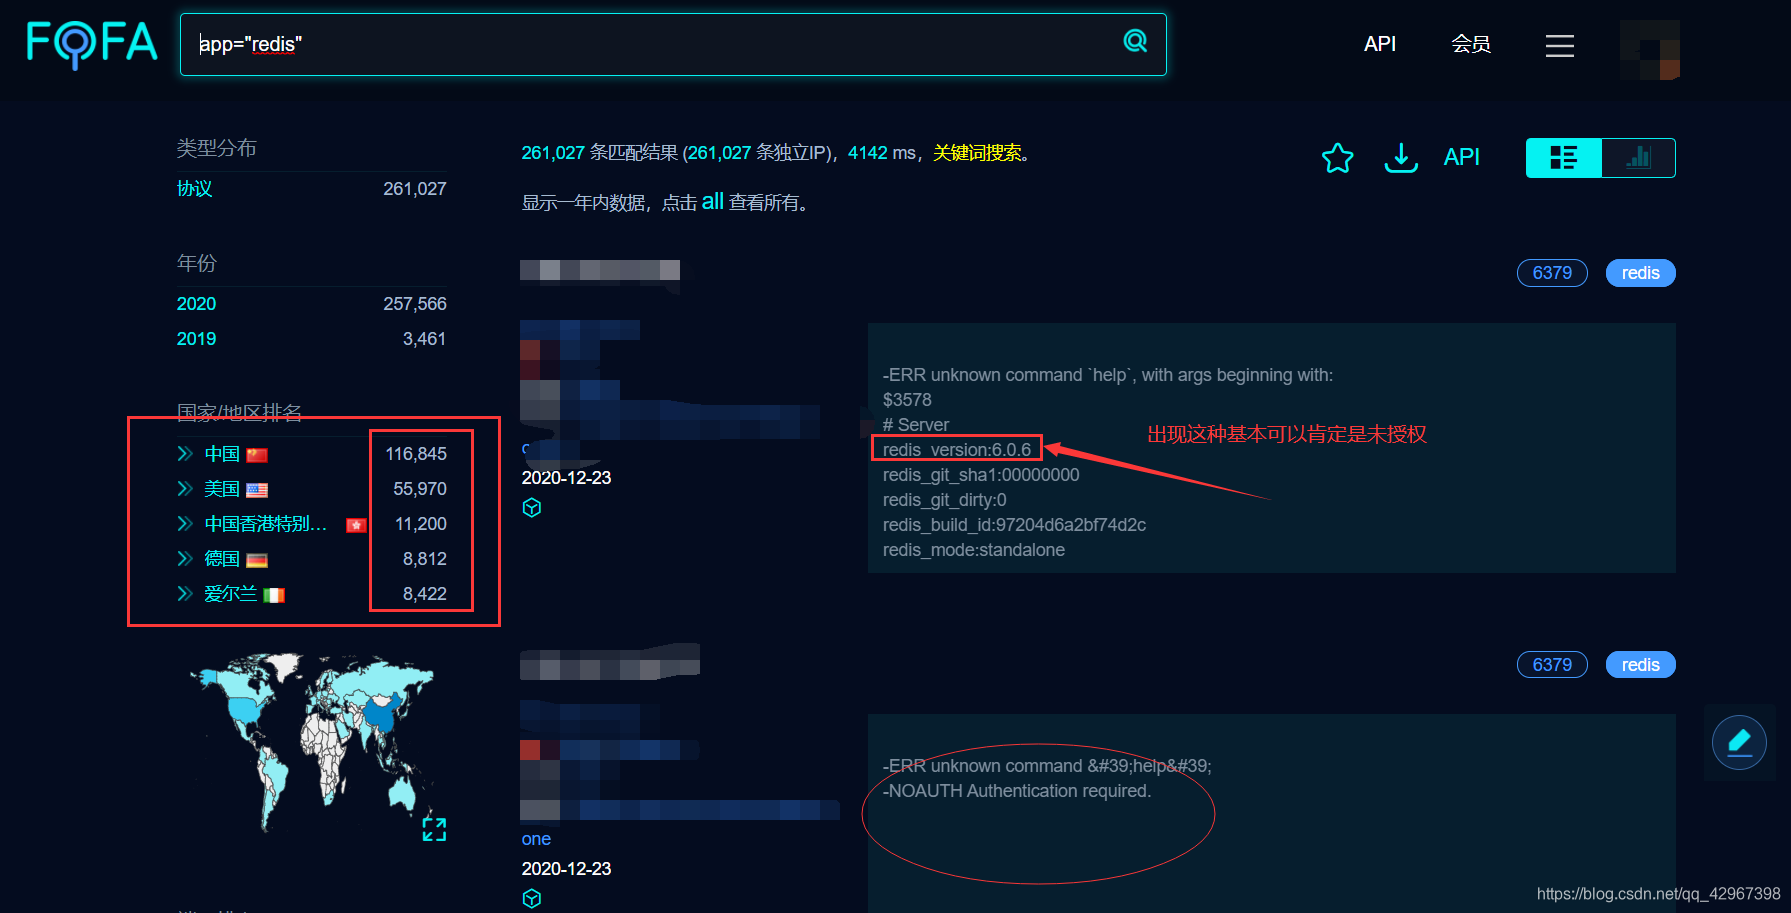The height and width of the screenshot is (913, 1791).
Task: Click the 协议 filter link
Action: click(195, 189)
